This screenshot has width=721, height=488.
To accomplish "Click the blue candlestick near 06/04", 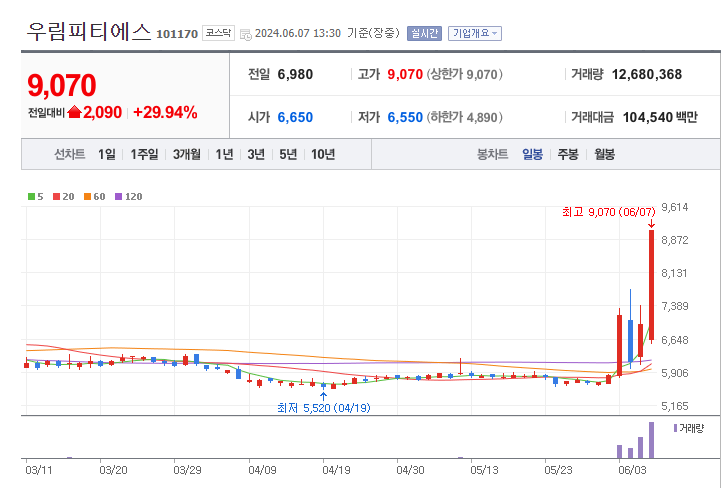I will tap(630, 340).
